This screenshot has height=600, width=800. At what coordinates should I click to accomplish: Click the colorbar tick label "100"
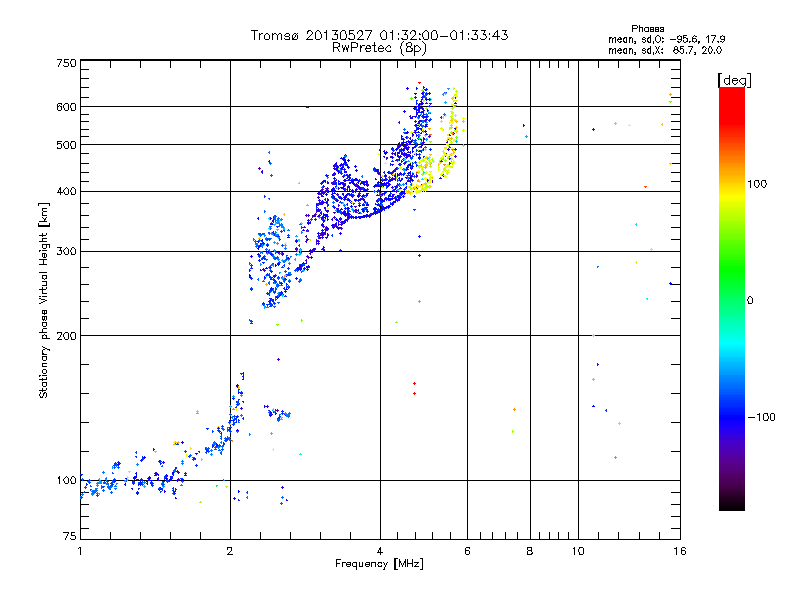tap(757, 184)
